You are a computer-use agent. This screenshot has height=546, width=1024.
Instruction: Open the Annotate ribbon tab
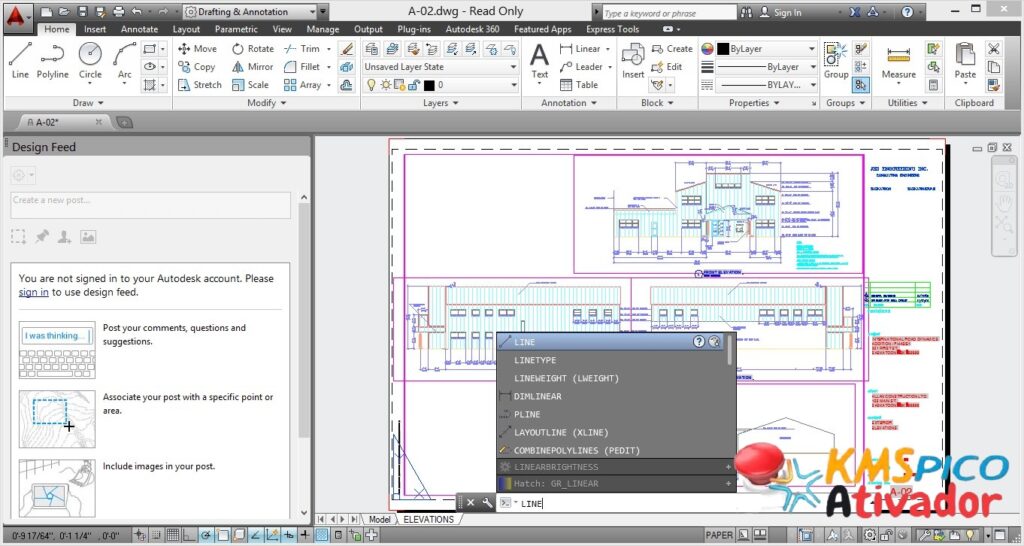pos(139,29)
